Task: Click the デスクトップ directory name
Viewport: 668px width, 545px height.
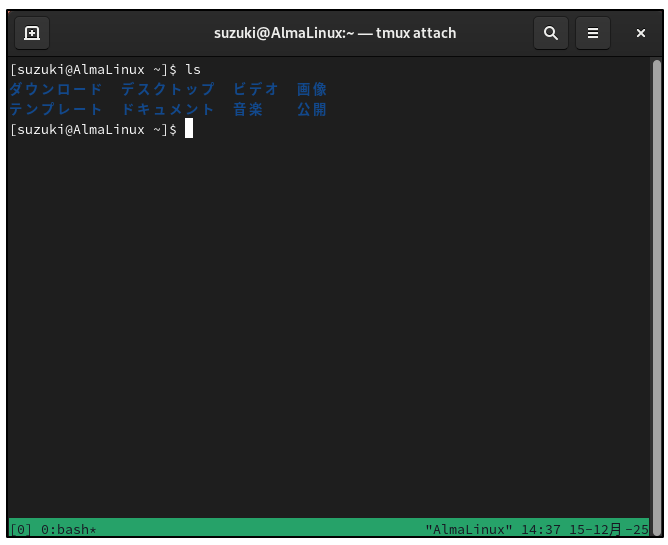Action: 168,90
